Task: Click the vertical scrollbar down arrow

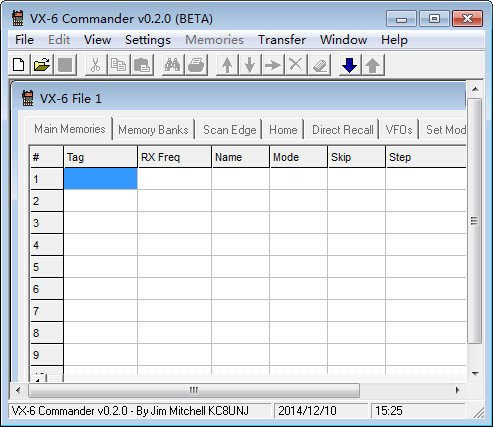Action: pos(475,374)
